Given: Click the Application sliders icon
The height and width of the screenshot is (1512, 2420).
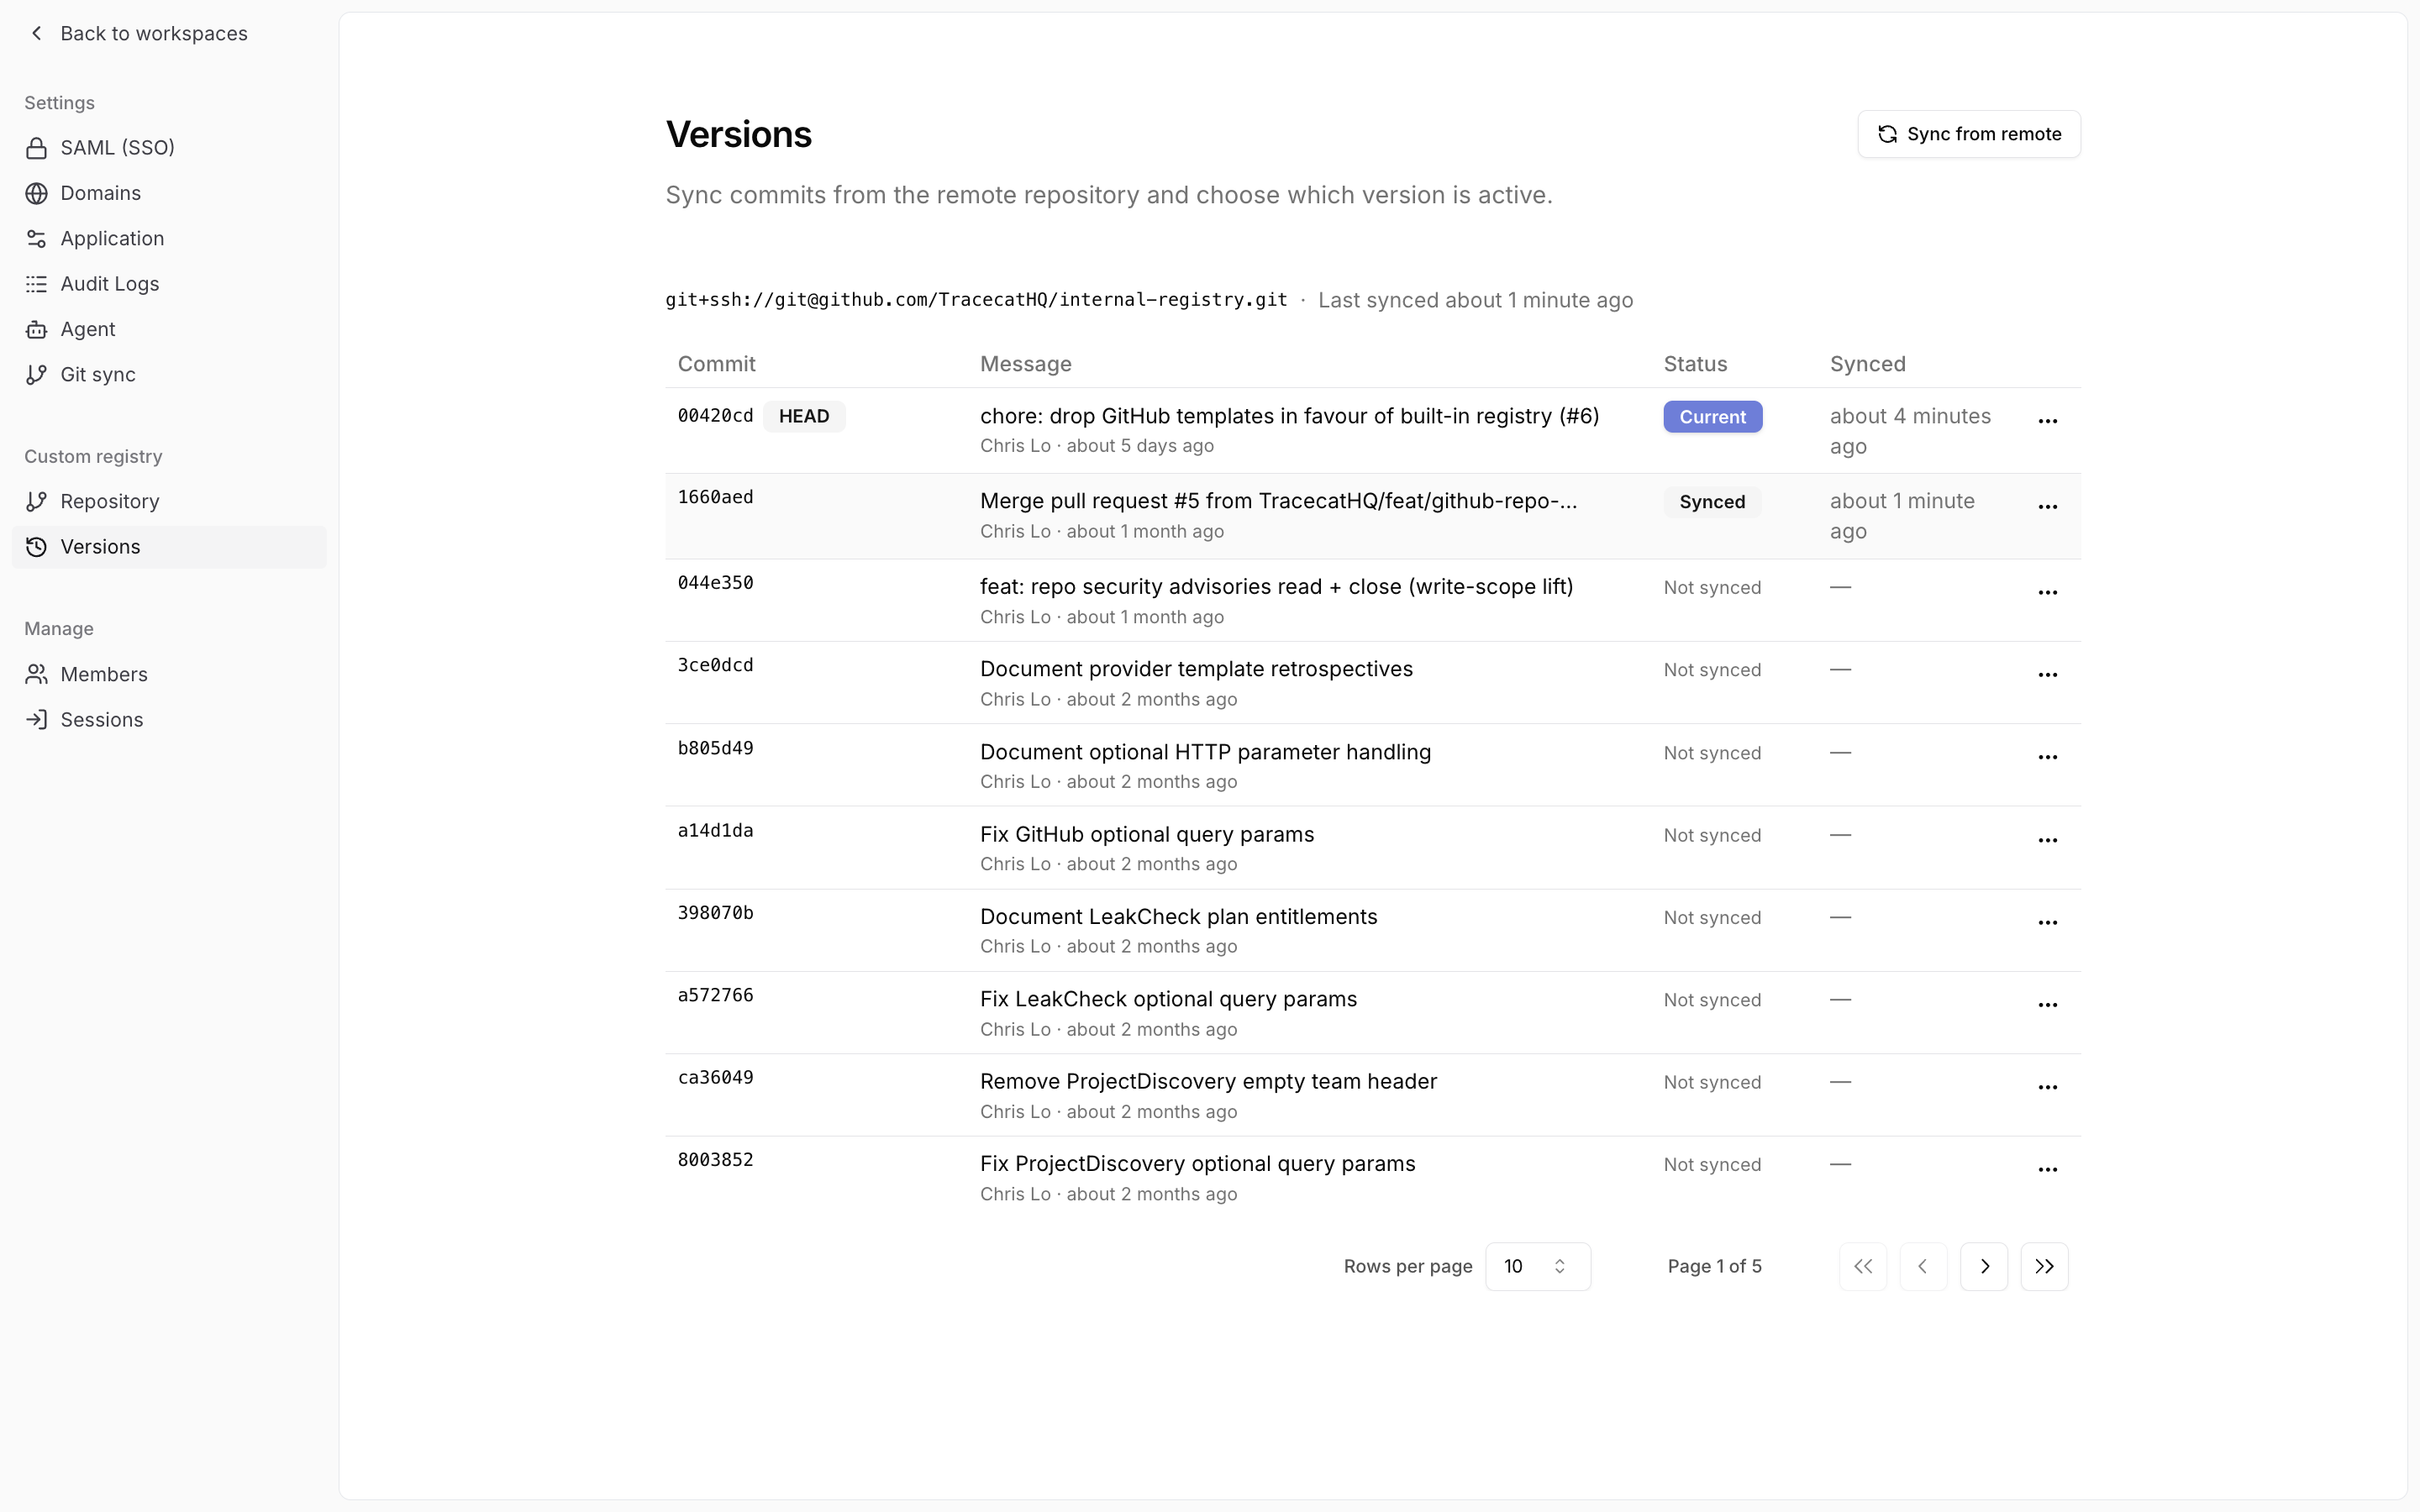Looking at the screenshot, I should tap(37, 238).
